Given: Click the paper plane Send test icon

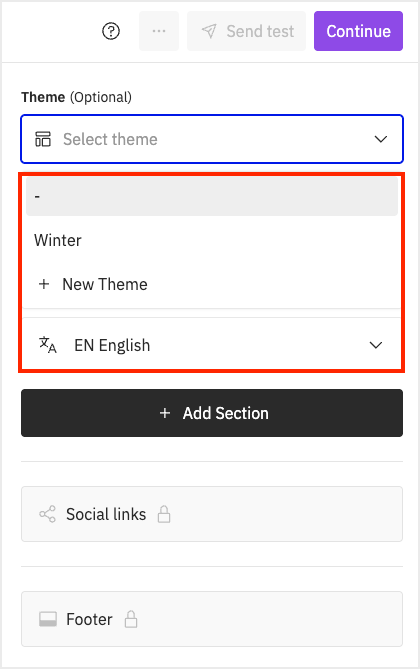Looking at the screenshot, I should point(209,31).
